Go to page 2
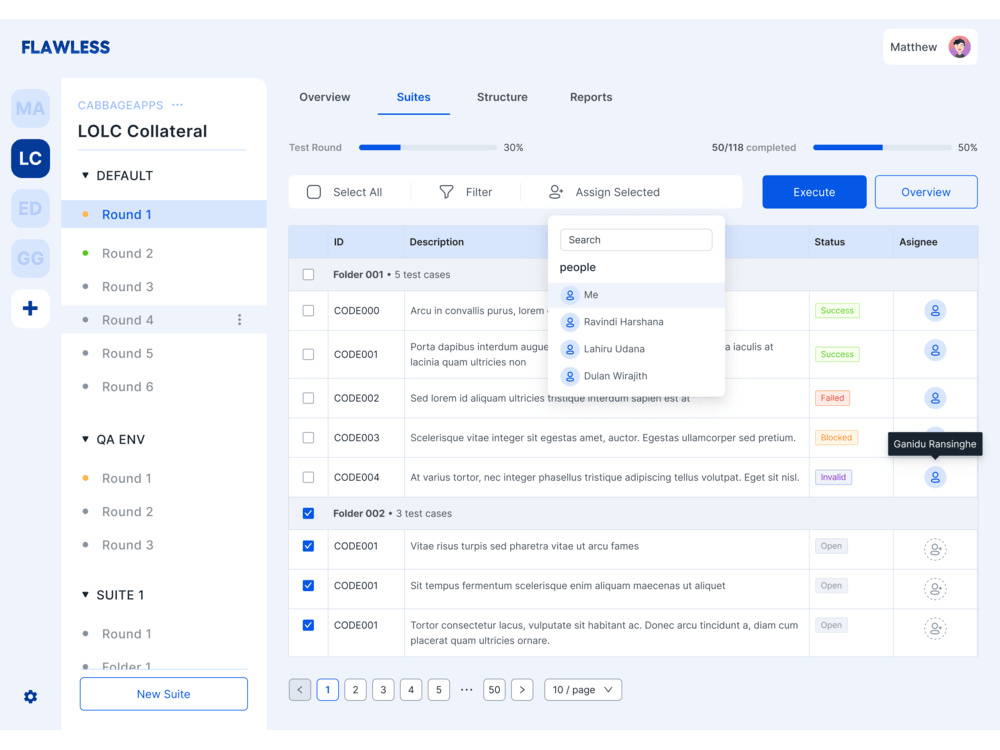The width and height of the screenshot is (1000, 750). pos(355,689)
